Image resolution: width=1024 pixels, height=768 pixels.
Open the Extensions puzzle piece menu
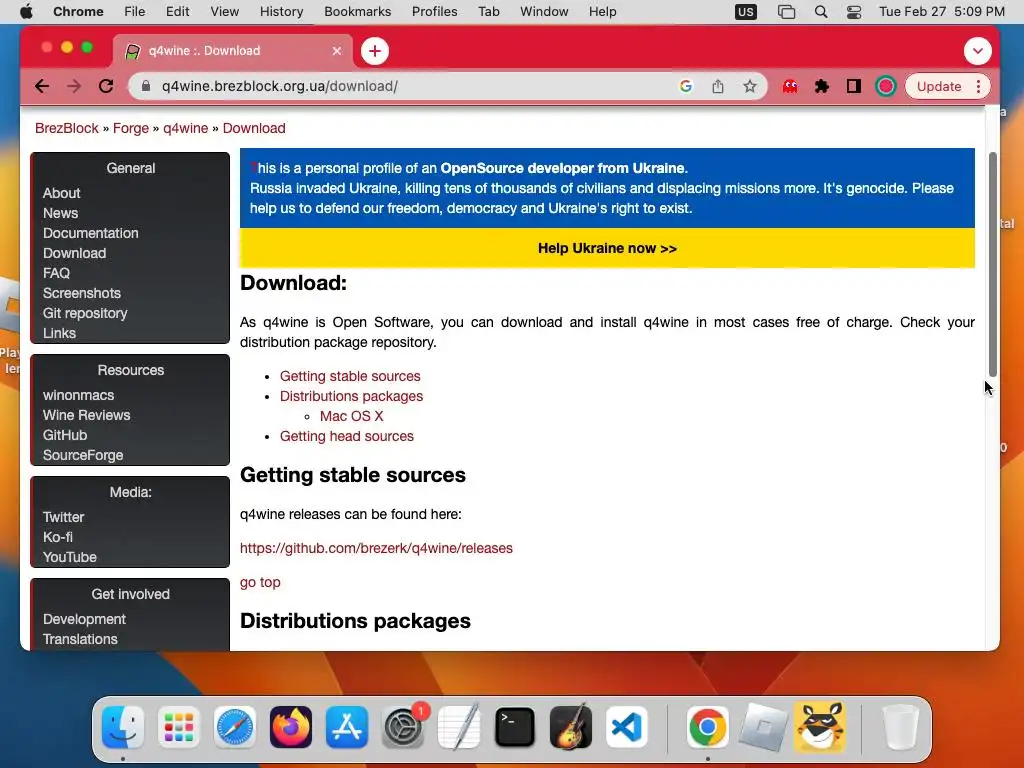tap(822, 86)
